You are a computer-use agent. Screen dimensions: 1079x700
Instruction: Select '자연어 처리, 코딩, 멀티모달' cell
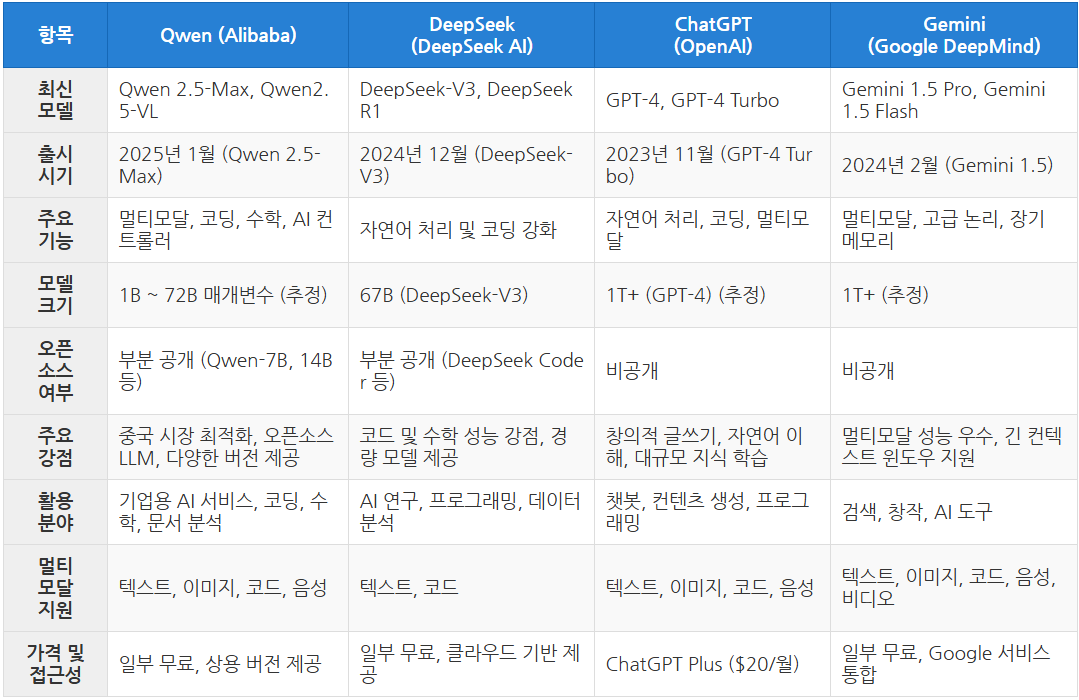pos(712,230)
